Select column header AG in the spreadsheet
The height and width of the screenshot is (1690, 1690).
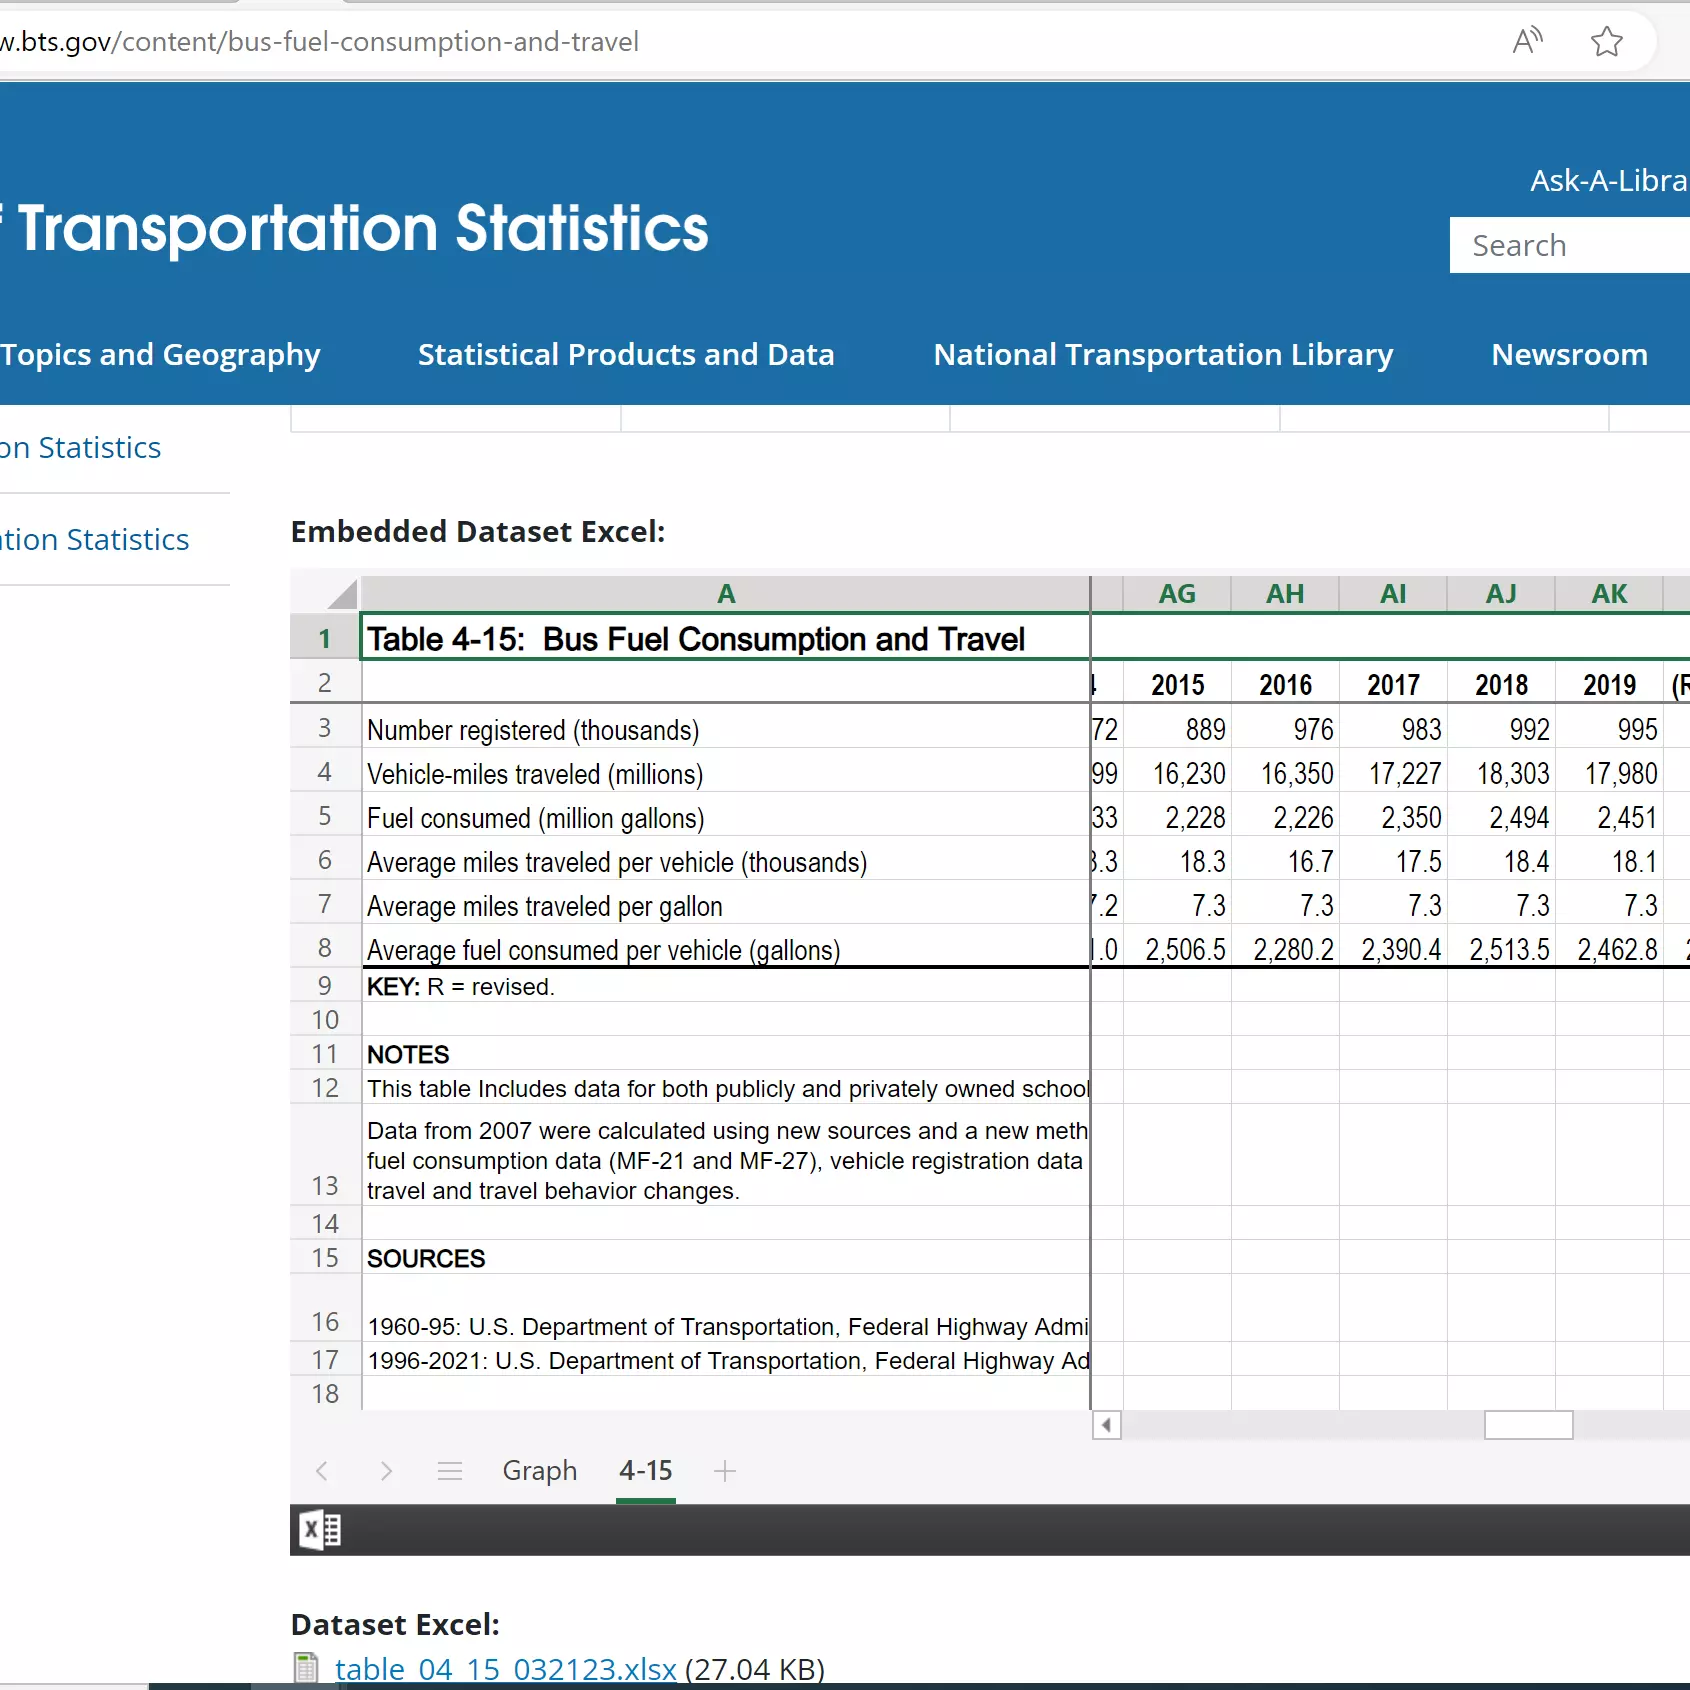click(x=1177, y=593)
